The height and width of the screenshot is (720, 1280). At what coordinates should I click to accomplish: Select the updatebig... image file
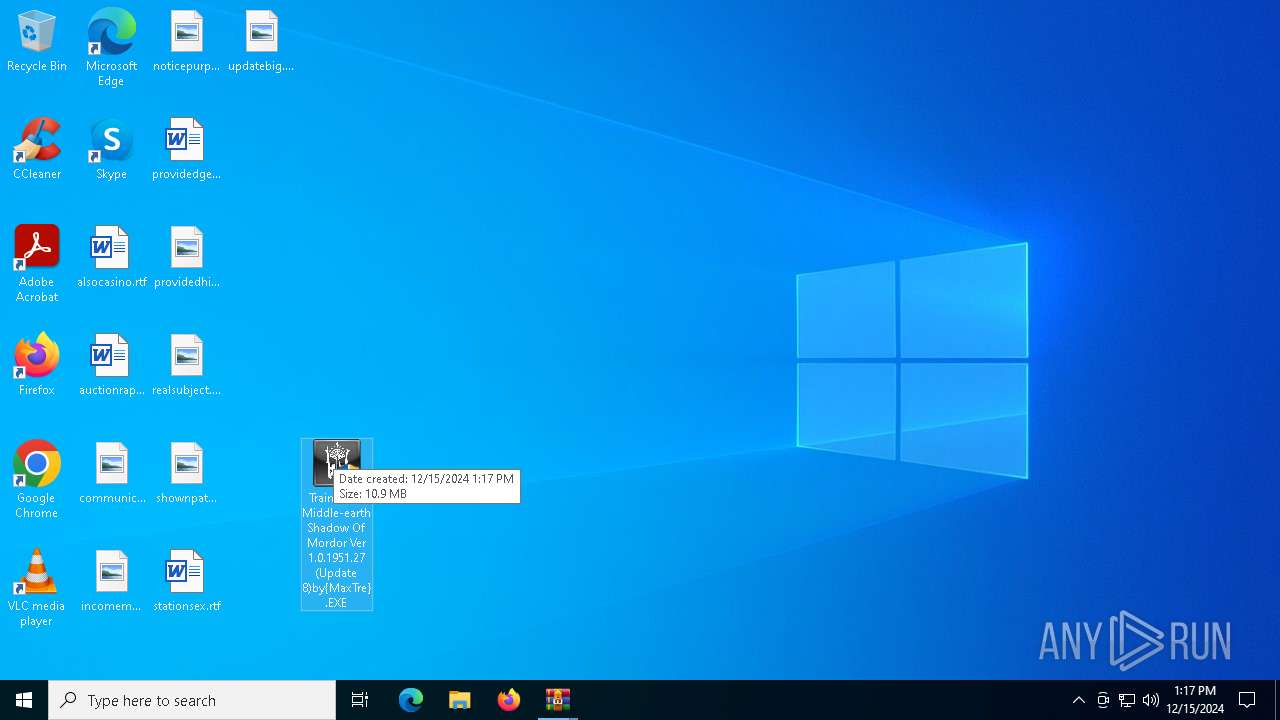[261, 42]
